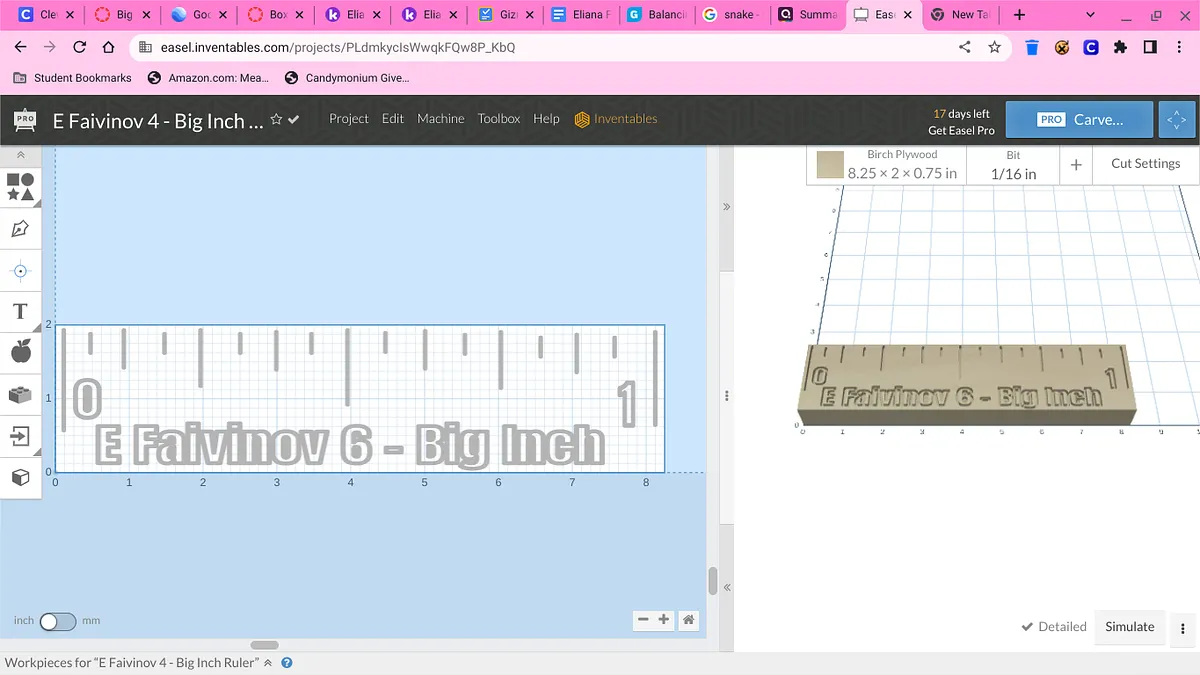Star the project title as favorite

[276, 120]
